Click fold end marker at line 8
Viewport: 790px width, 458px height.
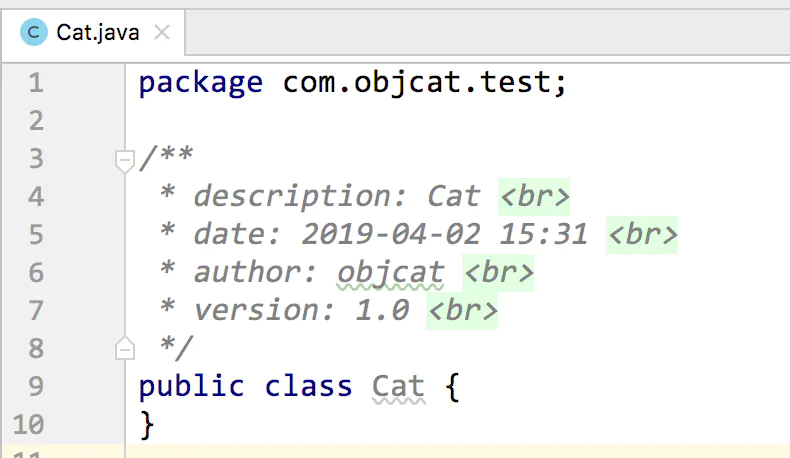124,348
